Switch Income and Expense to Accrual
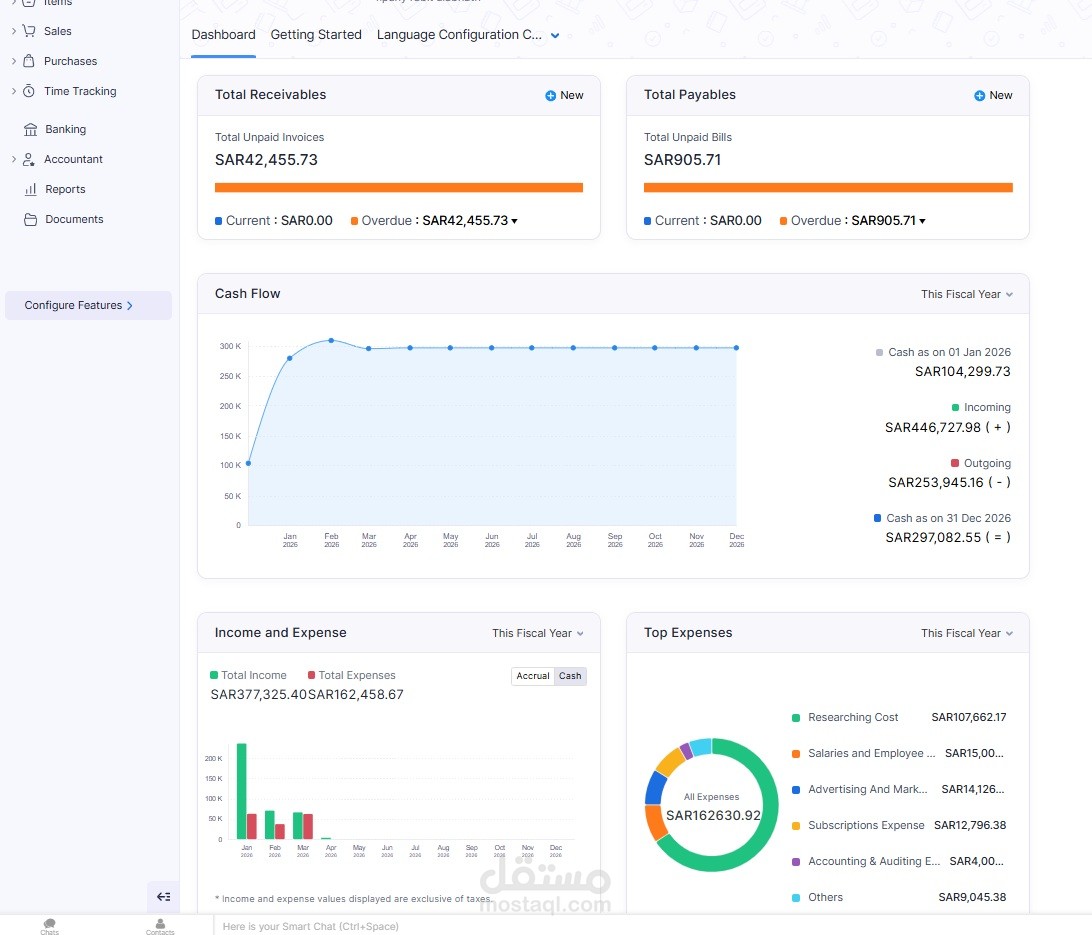Image resolution: width=1092 pixels, height=935 pixels. (x=533, y=676)
